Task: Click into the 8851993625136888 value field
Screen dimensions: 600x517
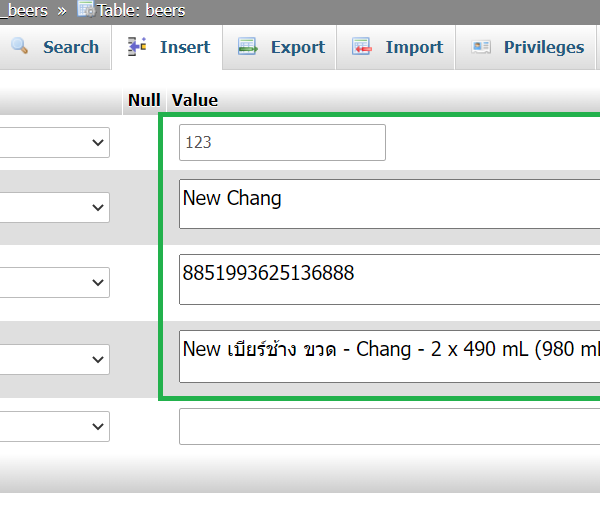Action: tap(390, 279)
